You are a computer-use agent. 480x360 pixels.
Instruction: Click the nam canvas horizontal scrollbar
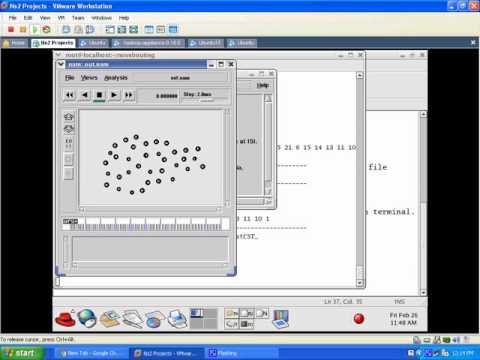tap(150, 210)
